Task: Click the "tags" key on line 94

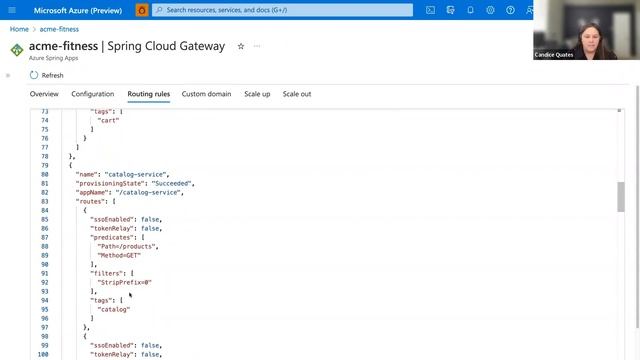Action: (101, 300)
